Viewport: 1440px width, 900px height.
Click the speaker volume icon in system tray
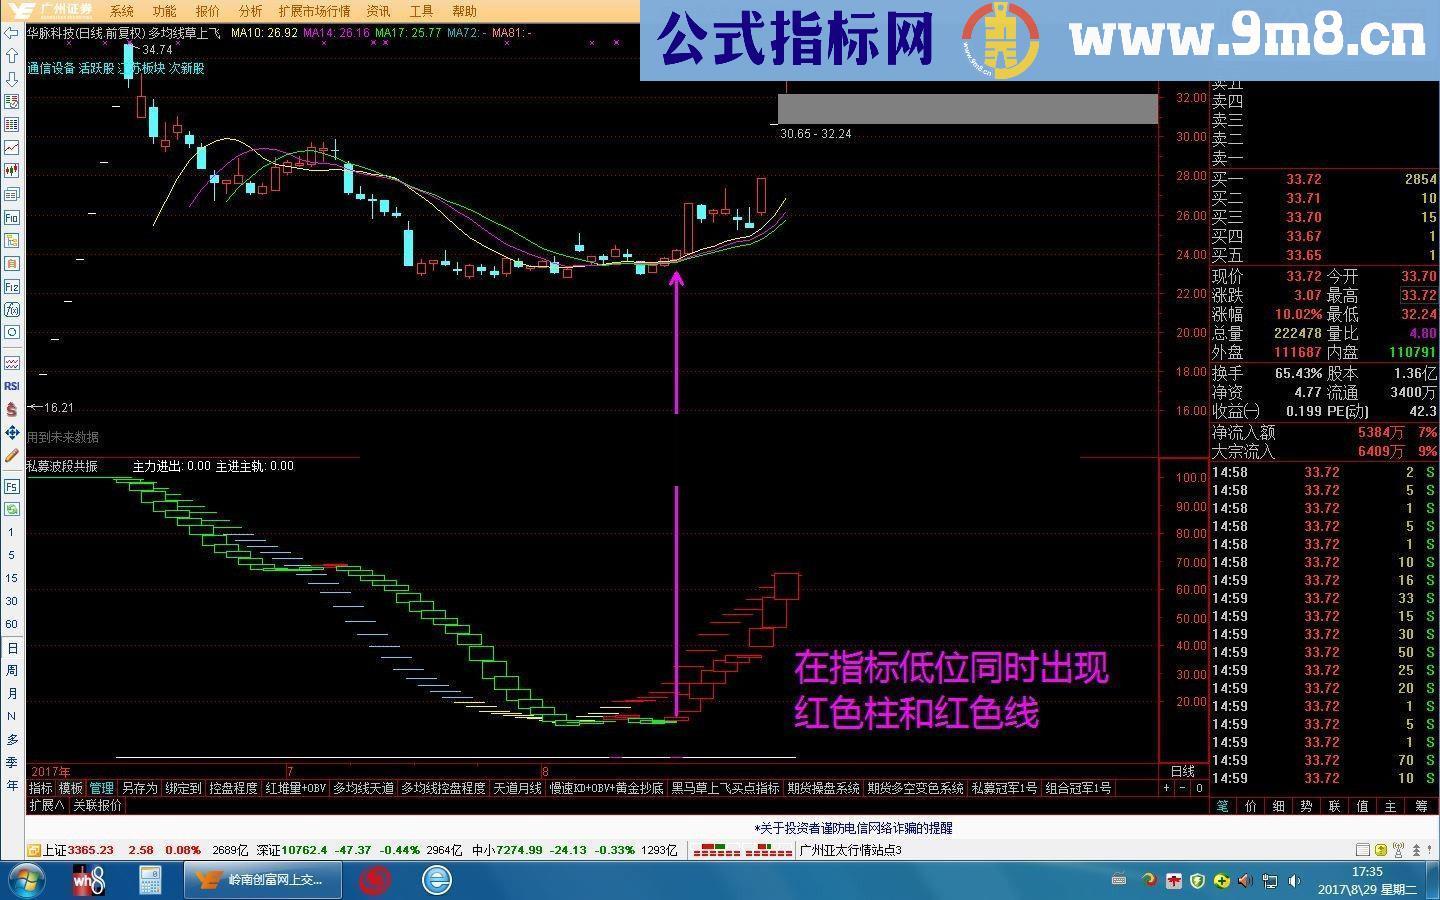tap(1294, 881)
